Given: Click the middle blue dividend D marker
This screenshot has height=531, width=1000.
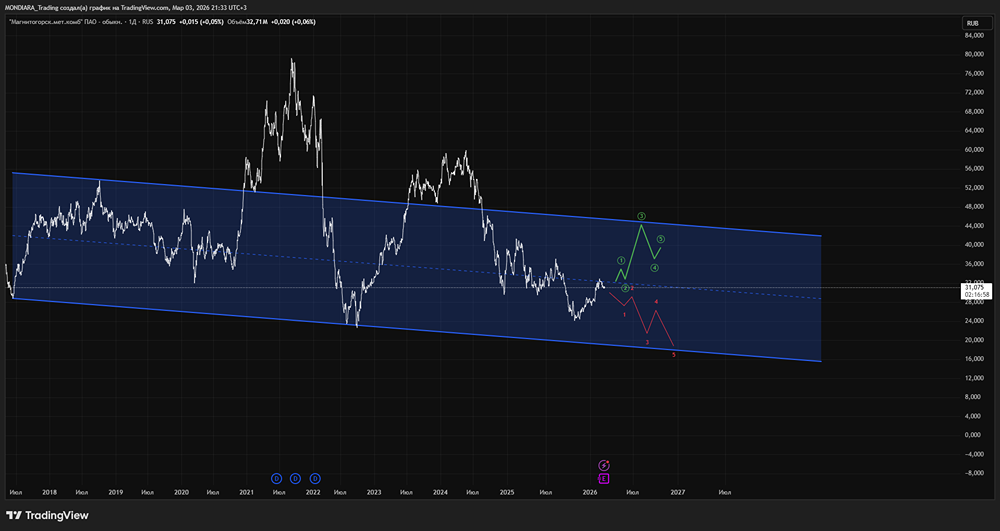Looking at the screenshot, I should [295, 478].
